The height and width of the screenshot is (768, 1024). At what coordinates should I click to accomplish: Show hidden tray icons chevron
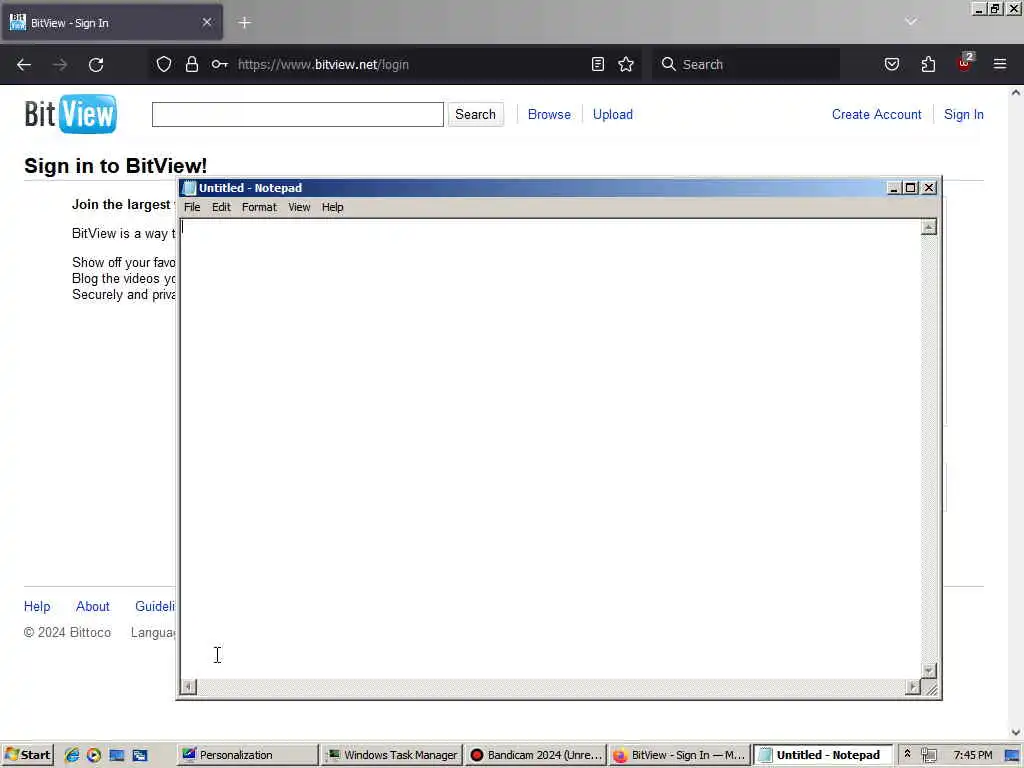click(x=907, y=754)
